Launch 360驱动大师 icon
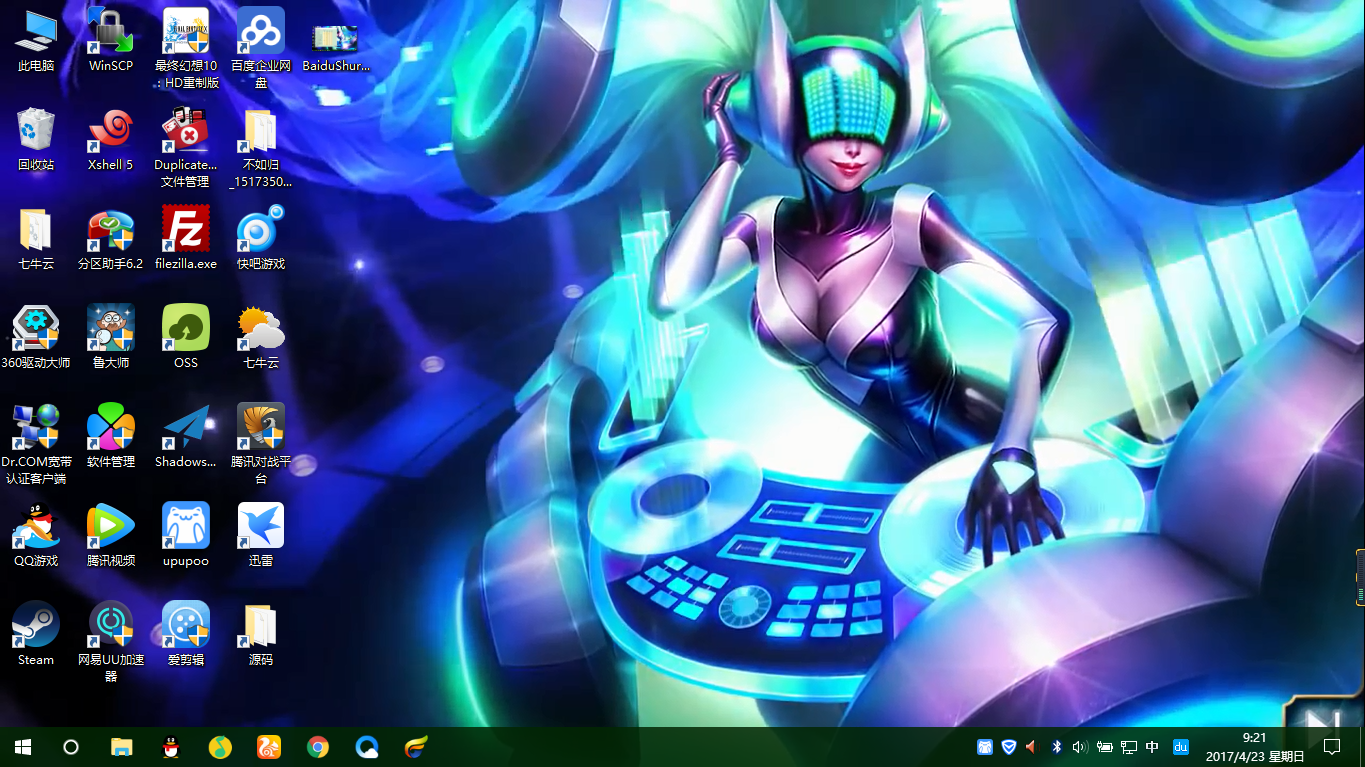The image size is (1365, 767). point(36,338)
